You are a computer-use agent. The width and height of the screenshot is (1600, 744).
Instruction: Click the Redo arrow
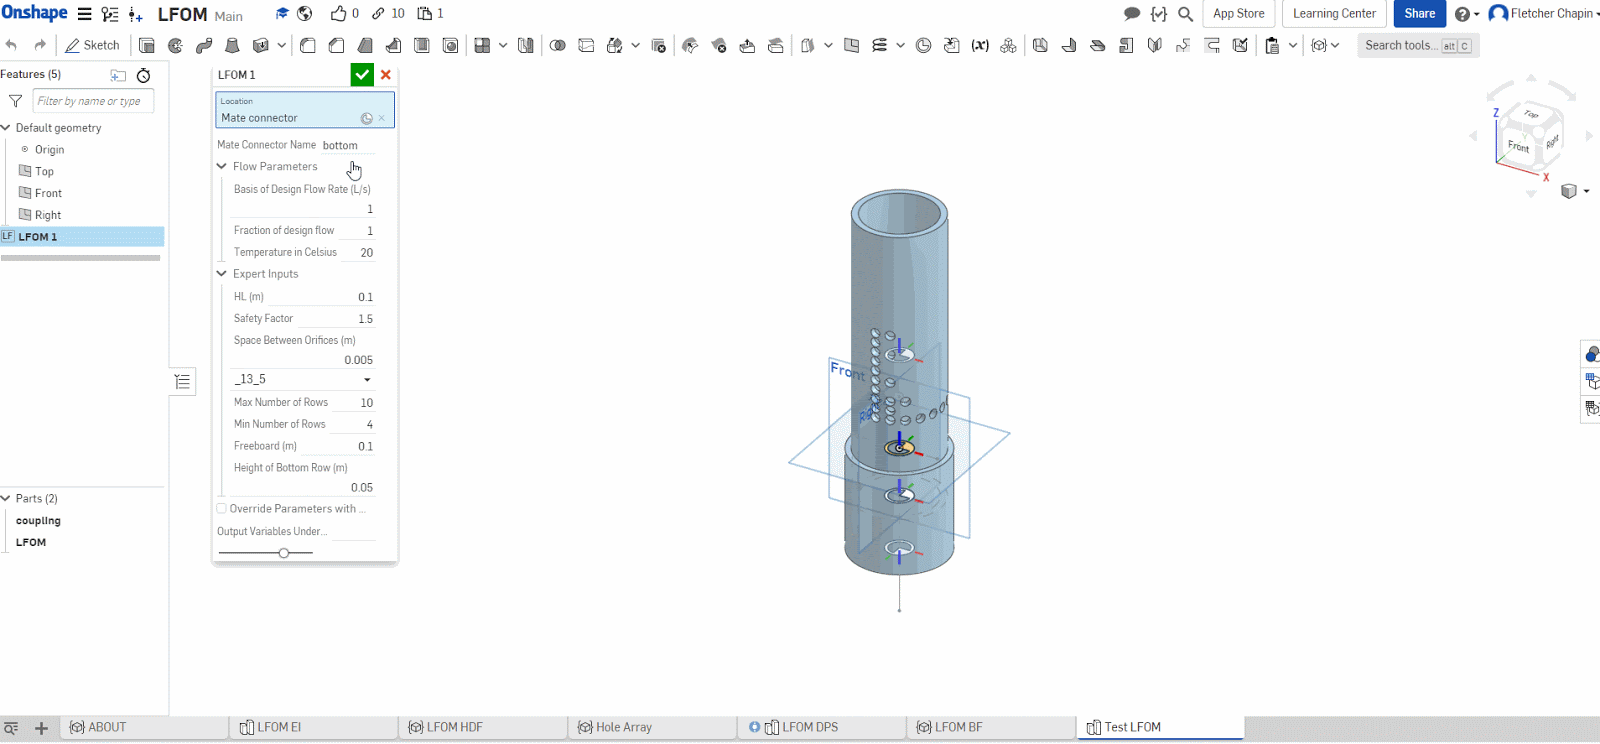[x=40, y=45]
